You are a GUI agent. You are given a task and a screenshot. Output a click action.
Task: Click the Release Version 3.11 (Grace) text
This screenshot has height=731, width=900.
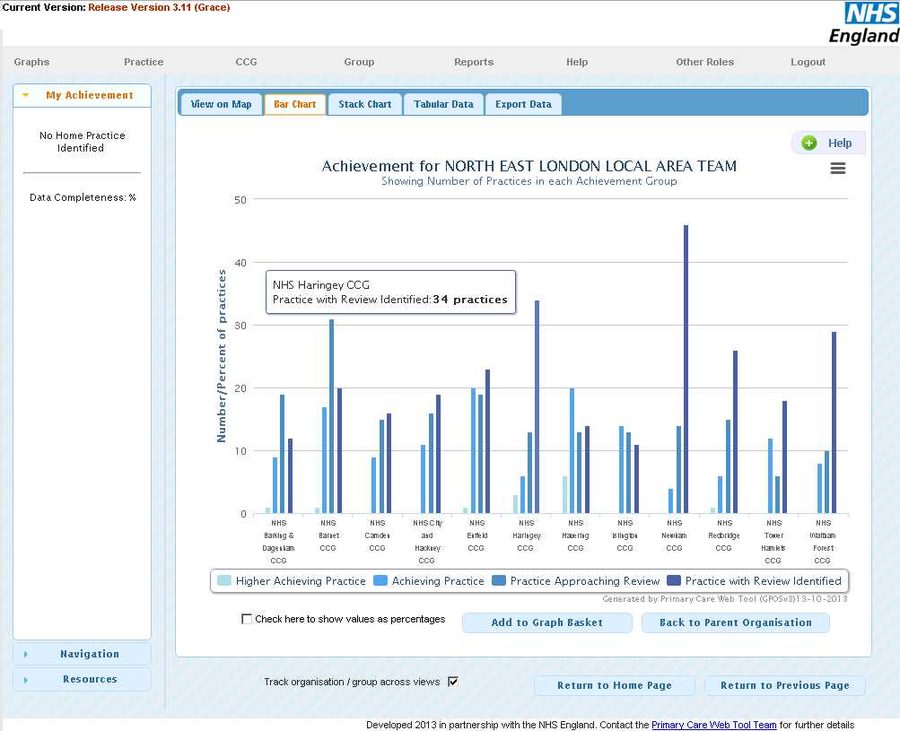(159, 7)
